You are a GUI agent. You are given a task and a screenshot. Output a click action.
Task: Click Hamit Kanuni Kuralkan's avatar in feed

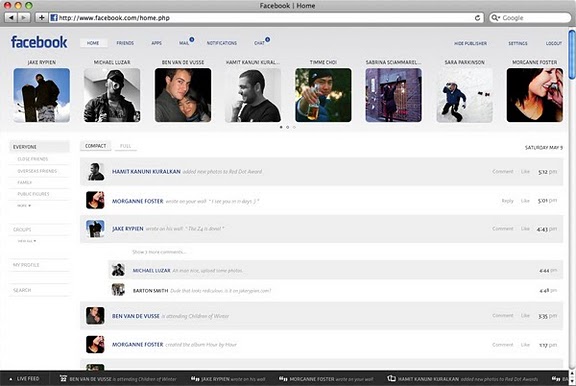click(96, 172)
